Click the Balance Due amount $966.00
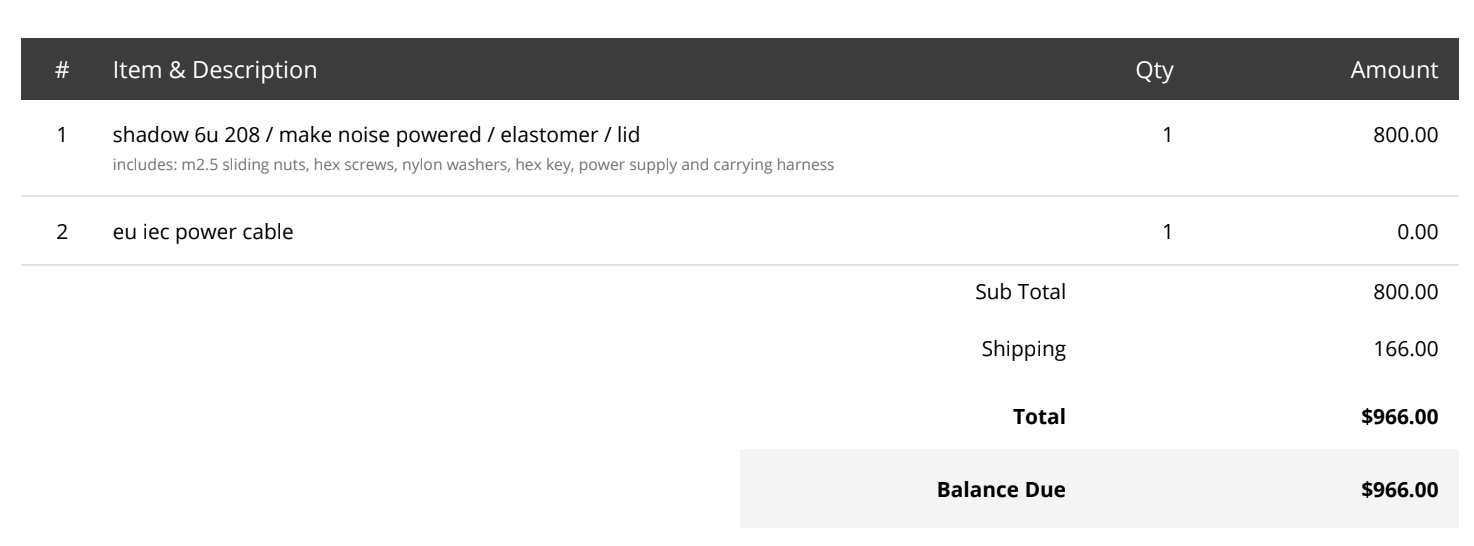The height and width of the screenshot is (546, 1474). click(x=1400, y=490)
